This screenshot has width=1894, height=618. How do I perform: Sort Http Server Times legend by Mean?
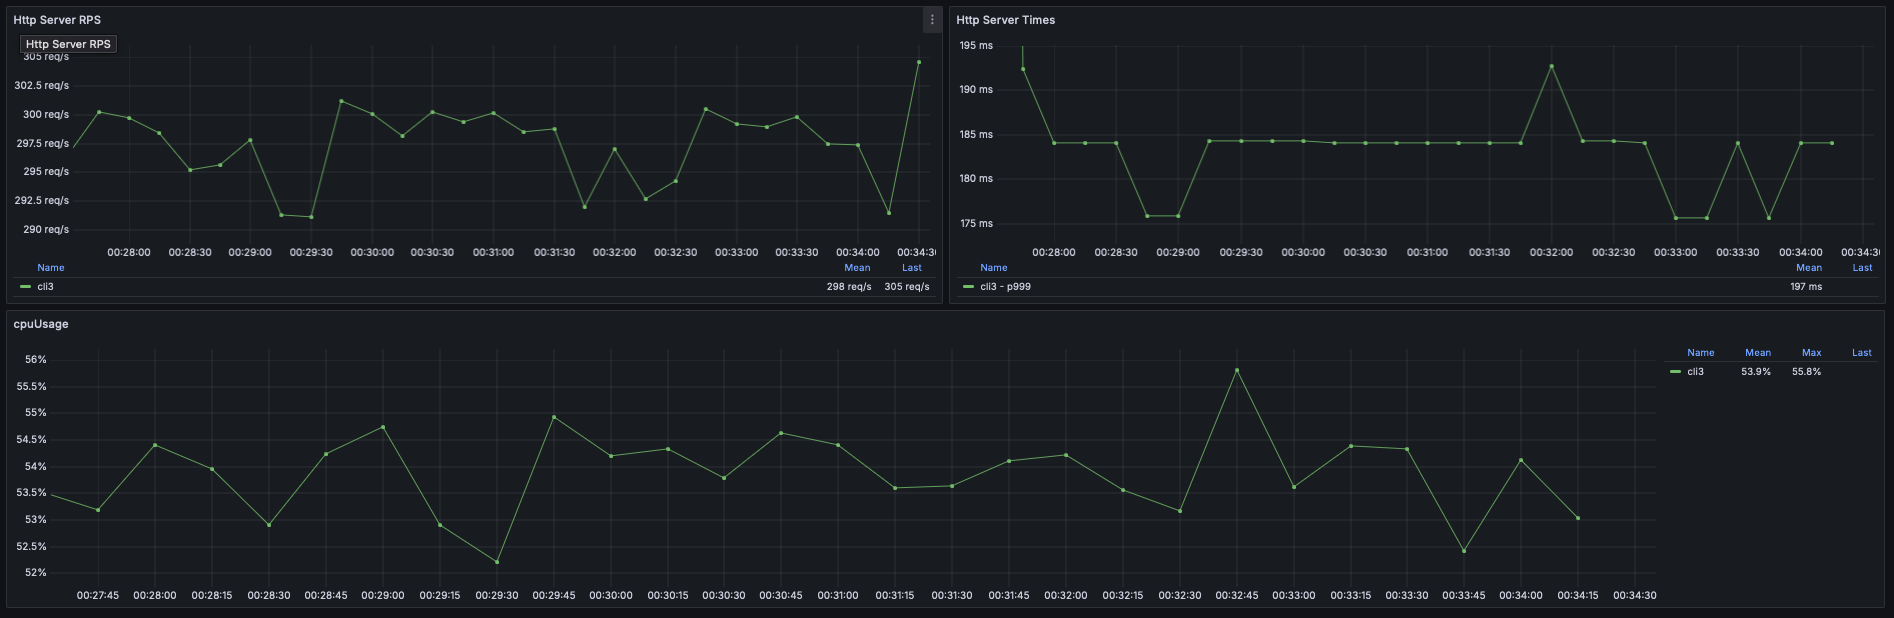tap(1809, 268)
